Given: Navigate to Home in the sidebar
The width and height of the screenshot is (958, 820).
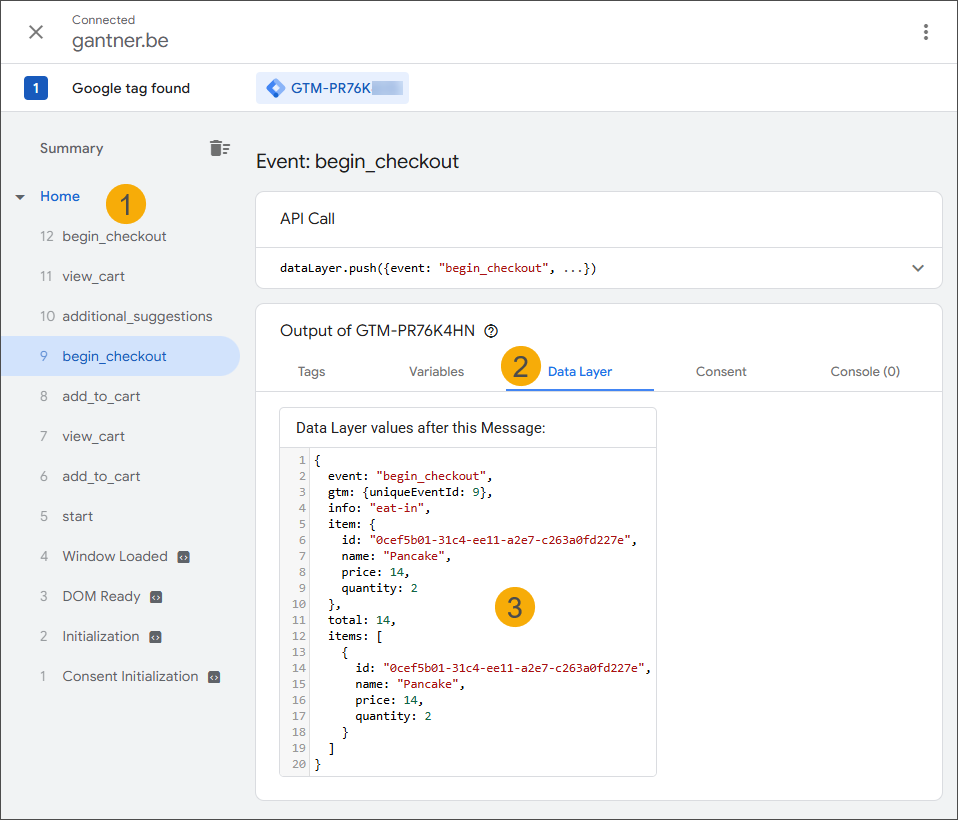Looking at the screenshot, I should click(x=60, y=196).
